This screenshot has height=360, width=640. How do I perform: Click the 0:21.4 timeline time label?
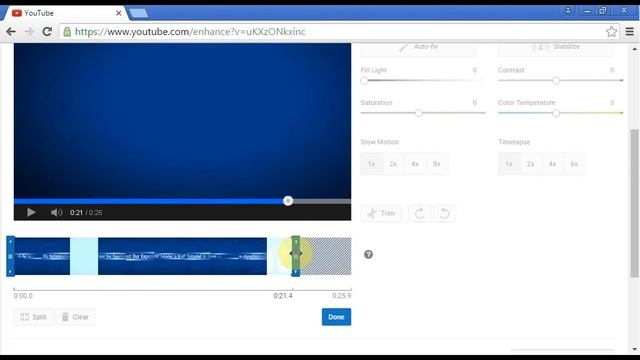tap(283, 296)
